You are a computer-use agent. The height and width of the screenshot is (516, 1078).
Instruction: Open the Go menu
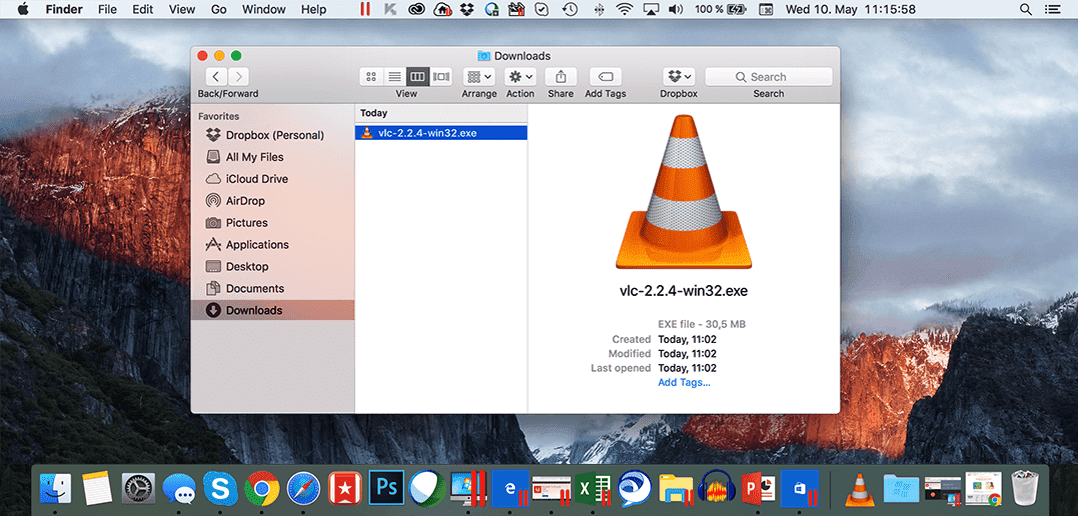[219, 9]
